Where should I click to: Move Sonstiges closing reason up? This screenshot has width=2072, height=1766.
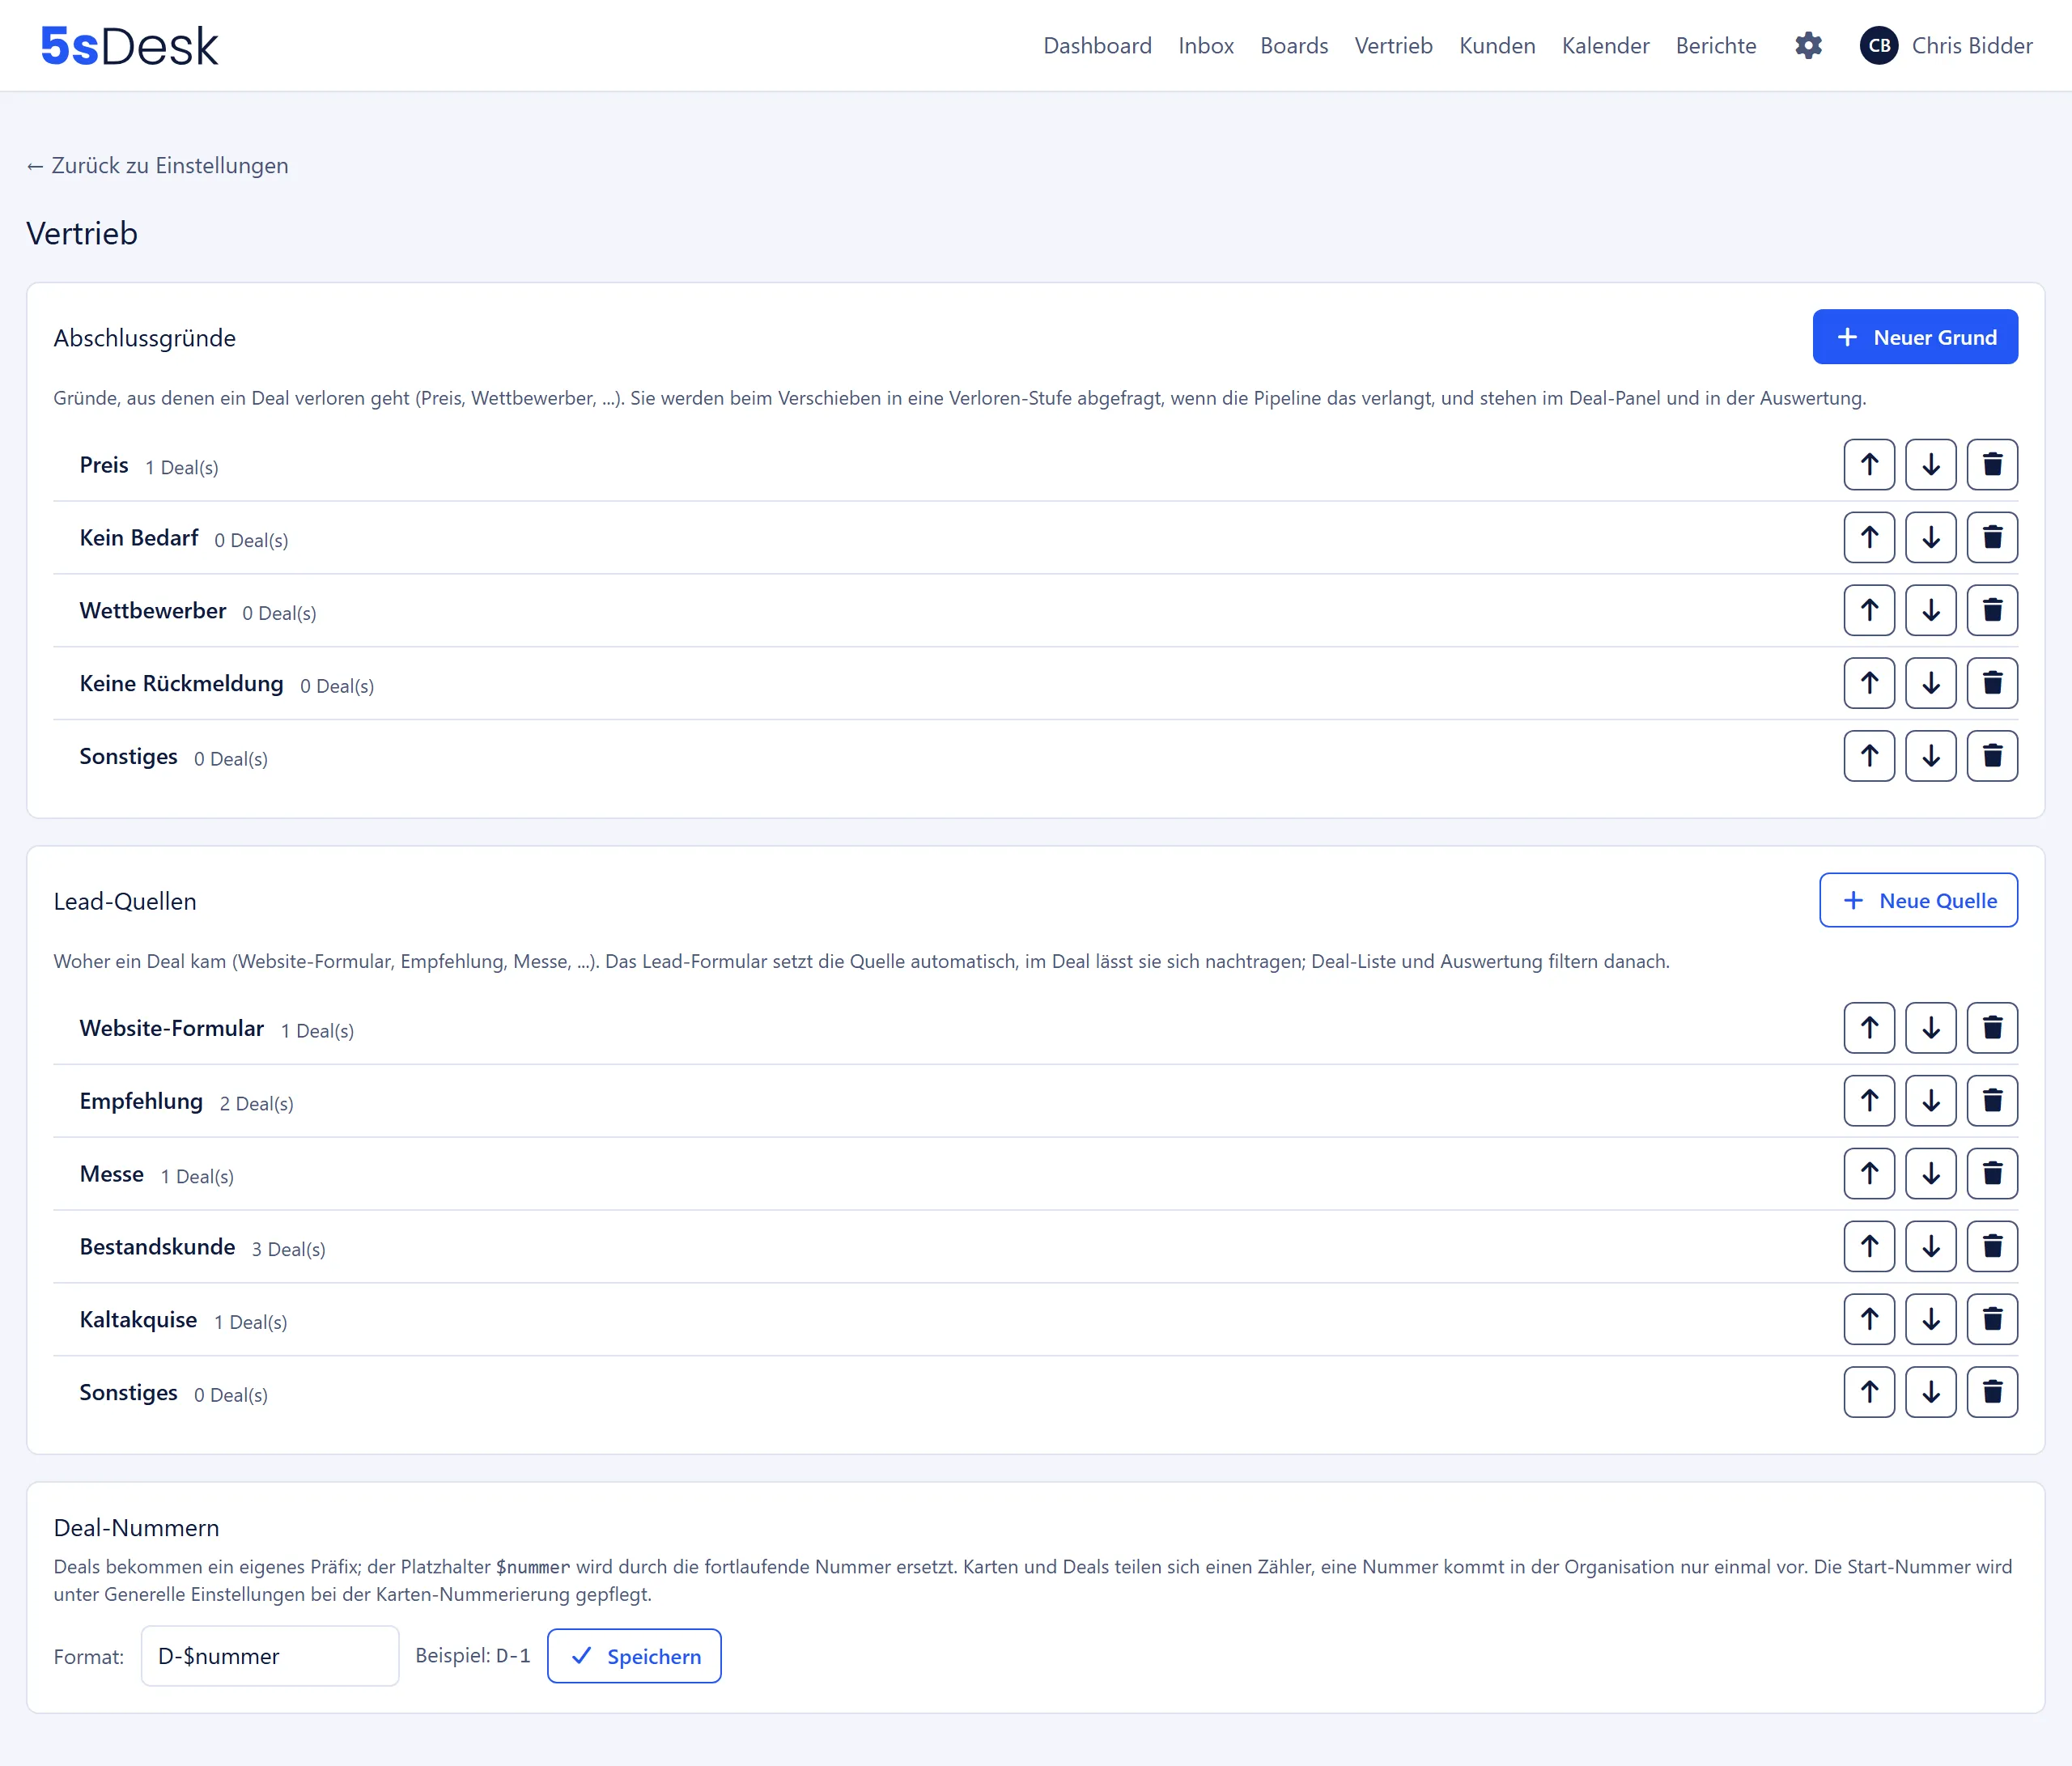(1869, 757)
